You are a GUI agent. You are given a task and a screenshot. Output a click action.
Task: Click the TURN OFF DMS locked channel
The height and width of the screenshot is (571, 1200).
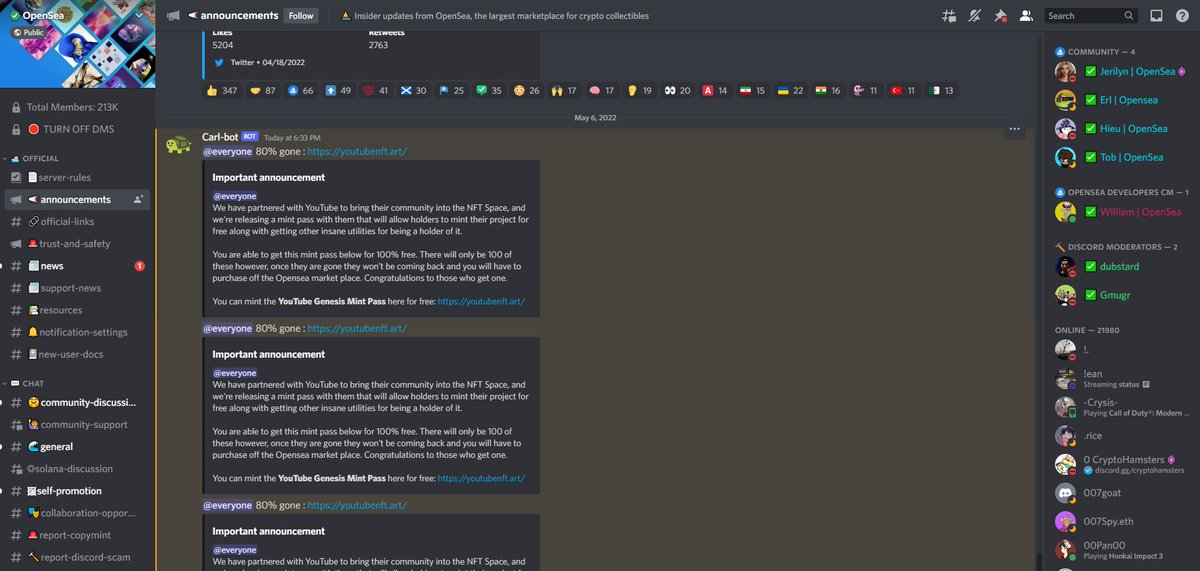77,130
